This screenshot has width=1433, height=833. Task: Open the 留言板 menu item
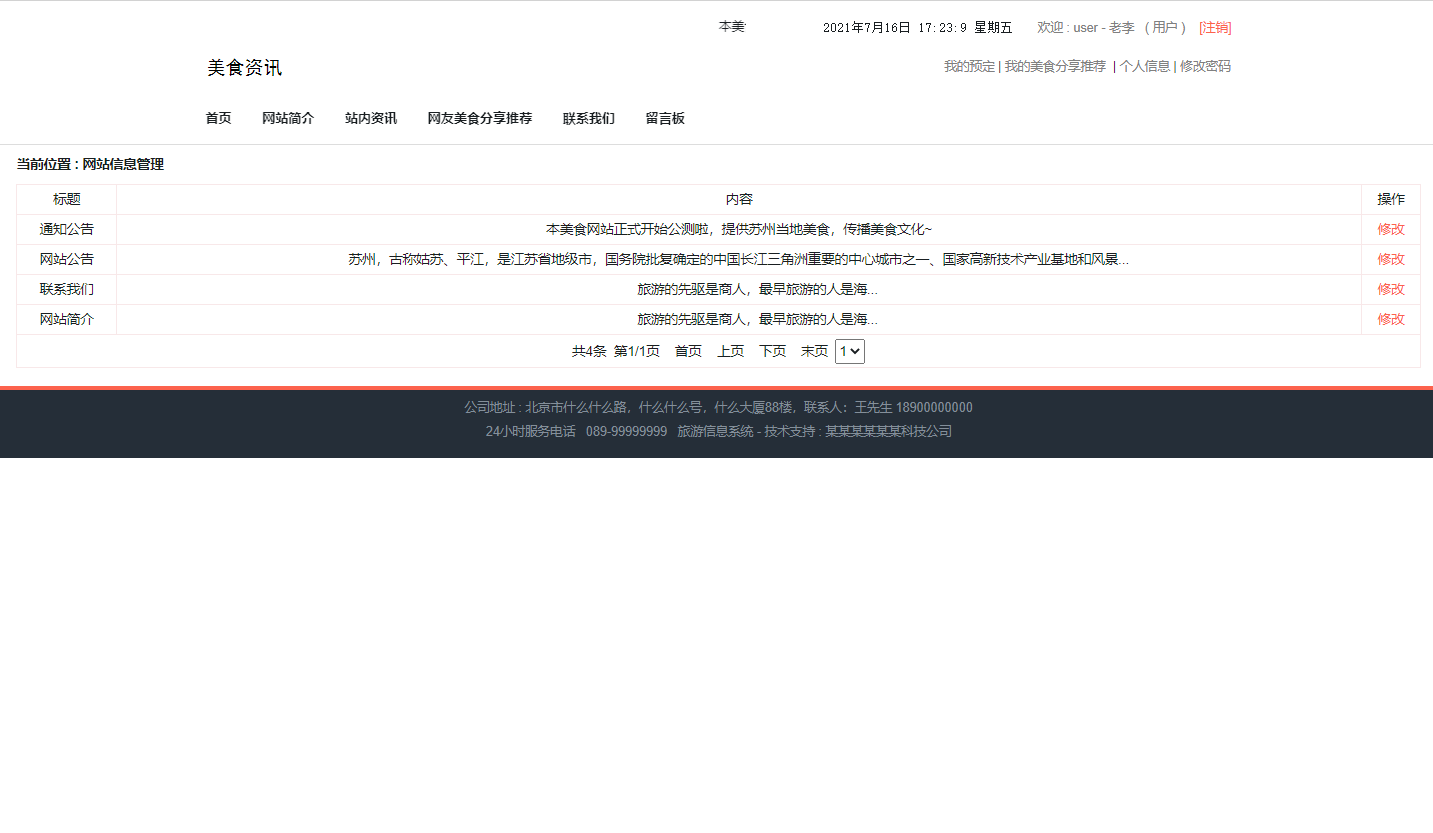tap(664, 118)
